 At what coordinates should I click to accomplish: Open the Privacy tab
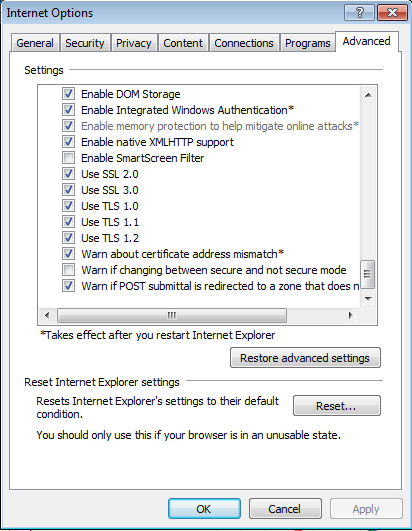point(134,43)
